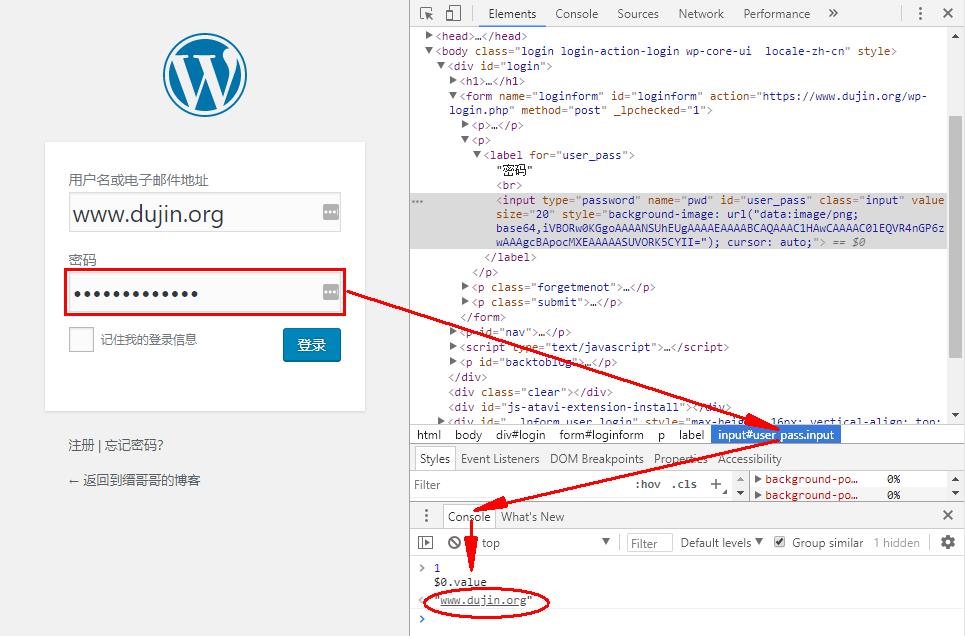
Task: Click the "www.dujin.org" console output
Action: (483, 600)
